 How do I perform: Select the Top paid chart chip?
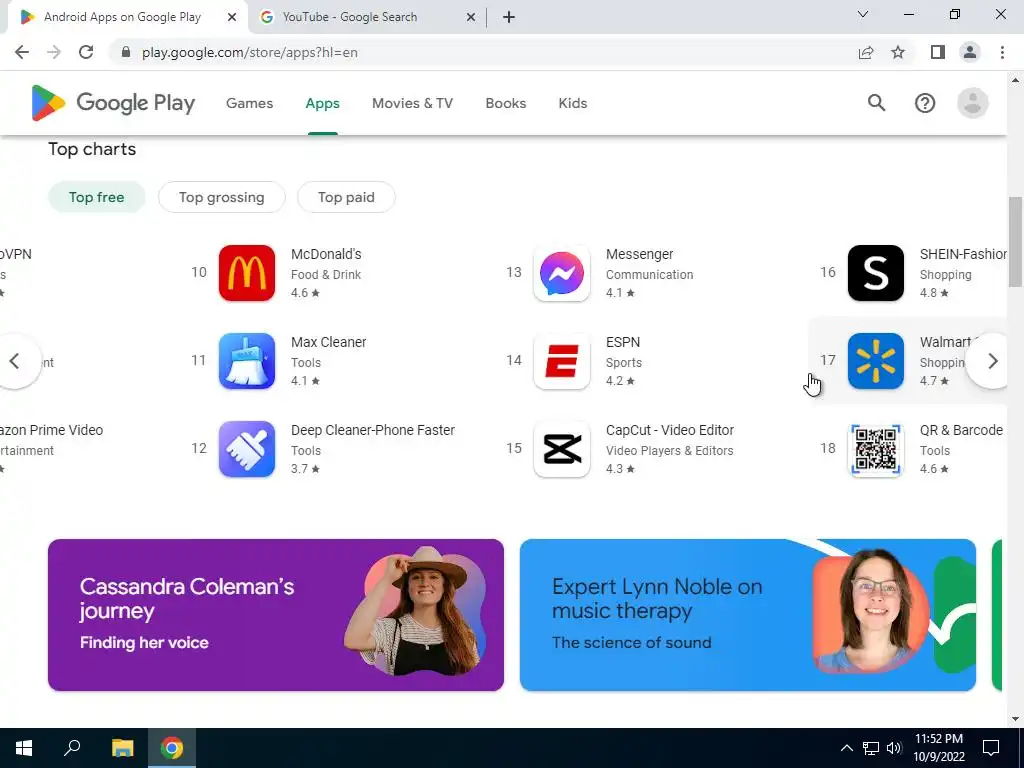(346, 197)
